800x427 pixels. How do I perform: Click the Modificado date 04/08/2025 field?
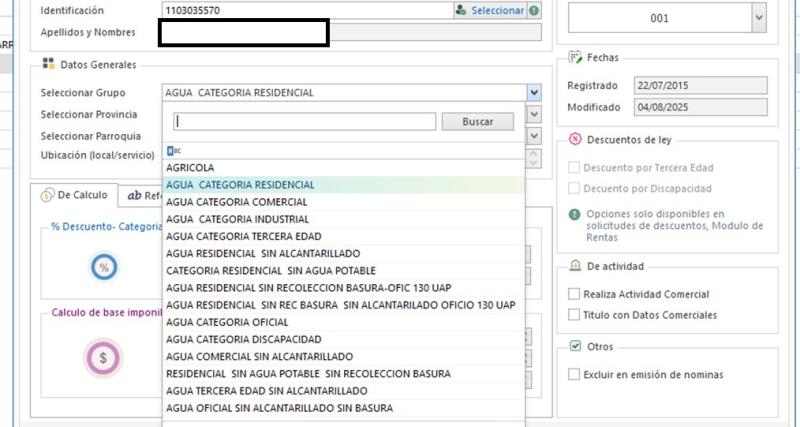pos(701,107)
